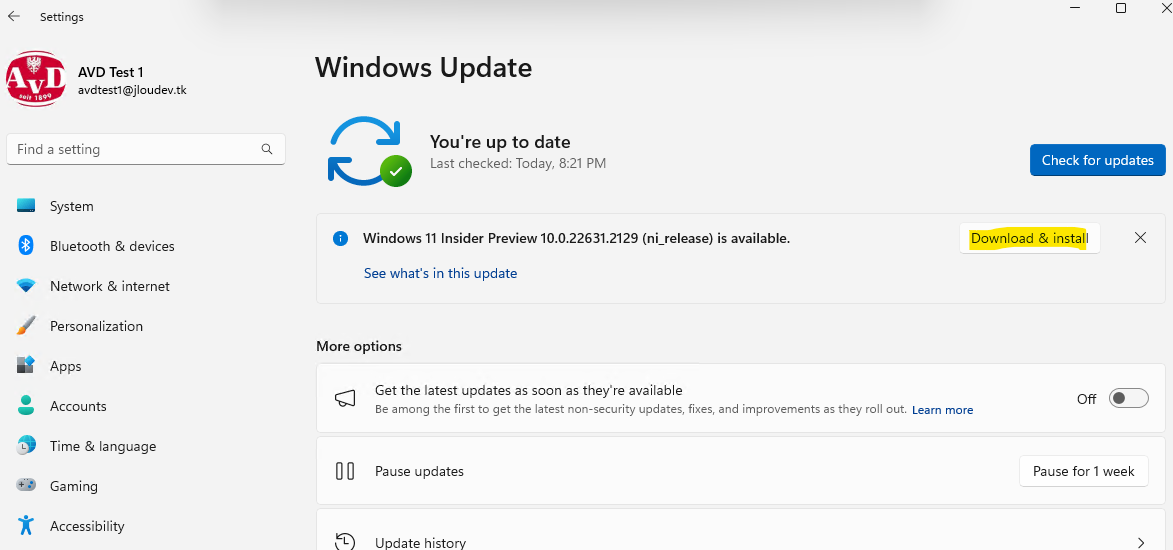Click the You're up to date heading
This screenshot has height=550, width=1173.
click(x=500, y=141)
